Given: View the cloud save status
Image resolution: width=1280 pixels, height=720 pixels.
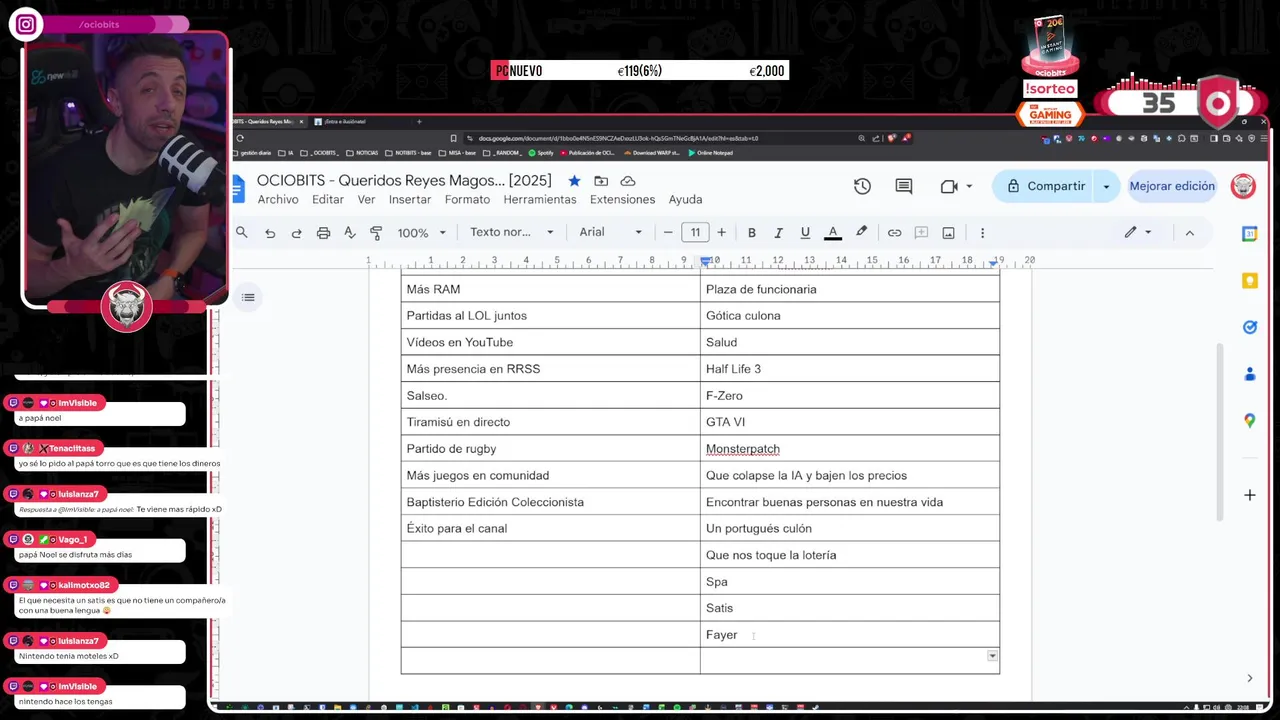Looking at the screenshot, I should pos(628,181).
